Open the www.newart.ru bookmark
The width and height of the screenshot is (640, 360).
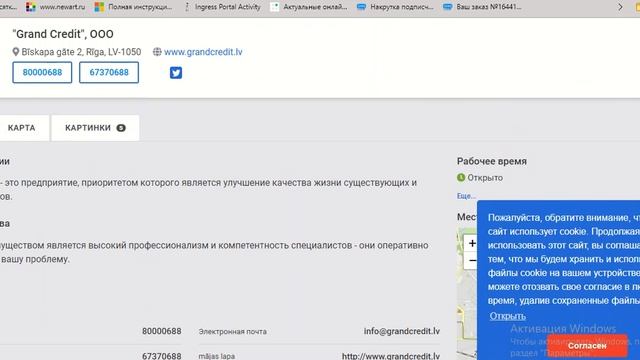click(55, 7)
